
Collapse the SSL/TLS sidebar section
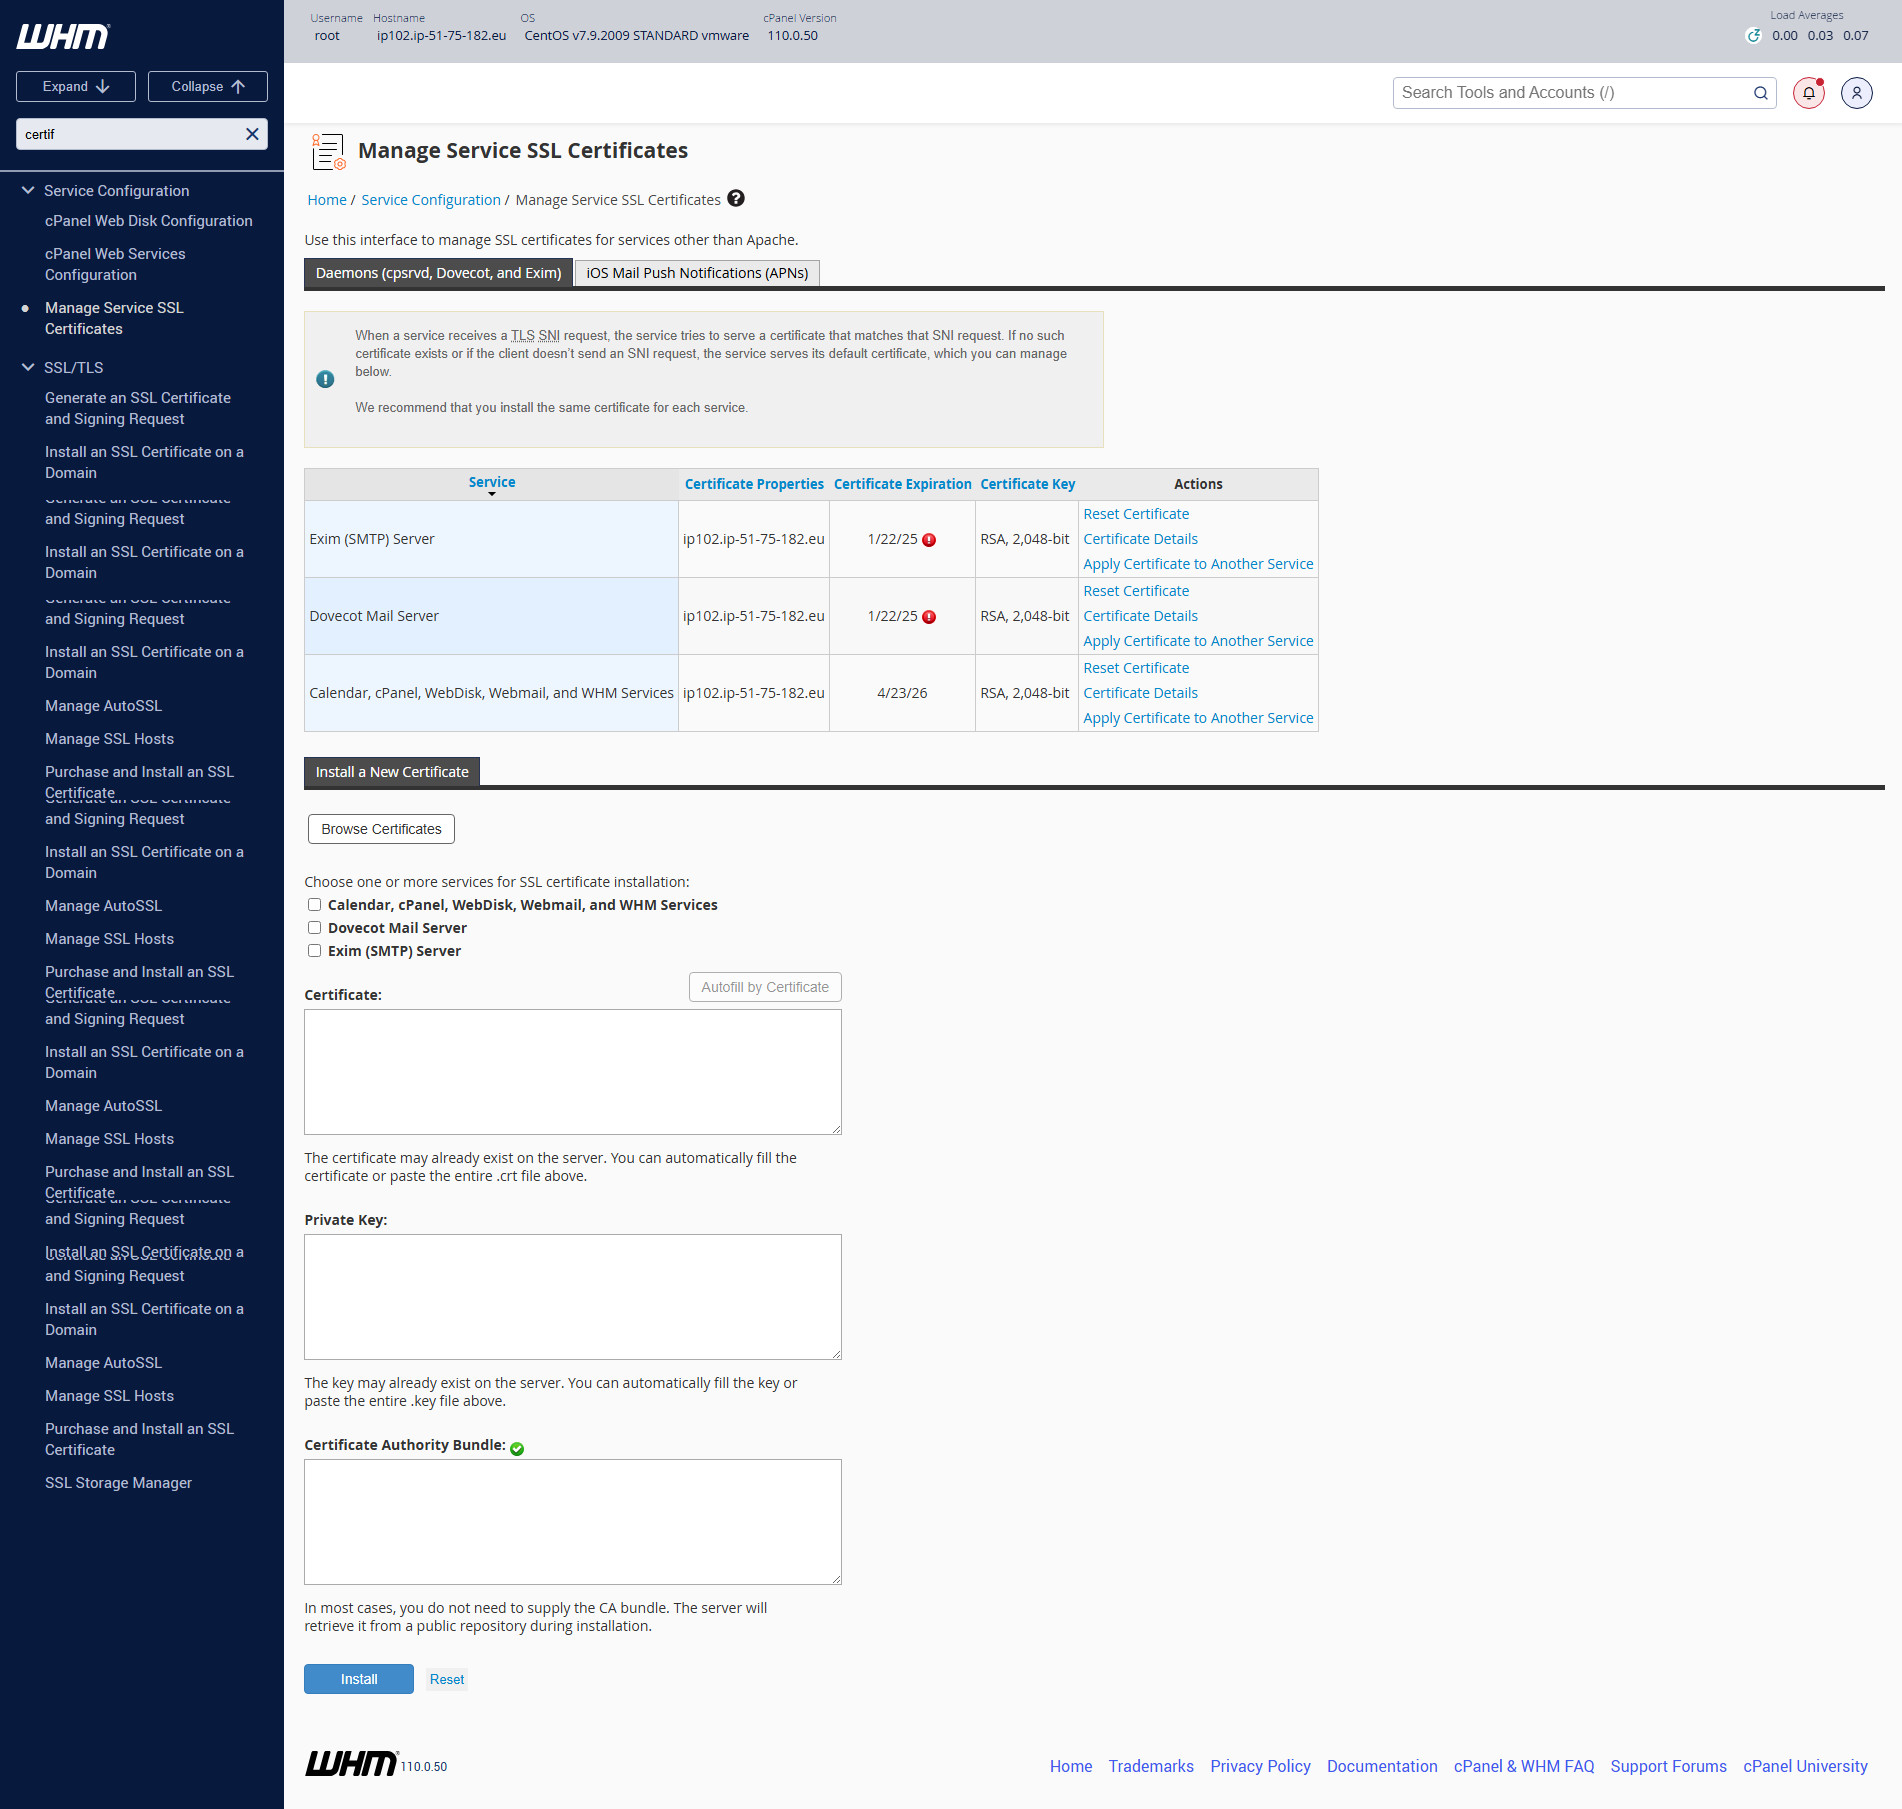click(x=28, y=367)
